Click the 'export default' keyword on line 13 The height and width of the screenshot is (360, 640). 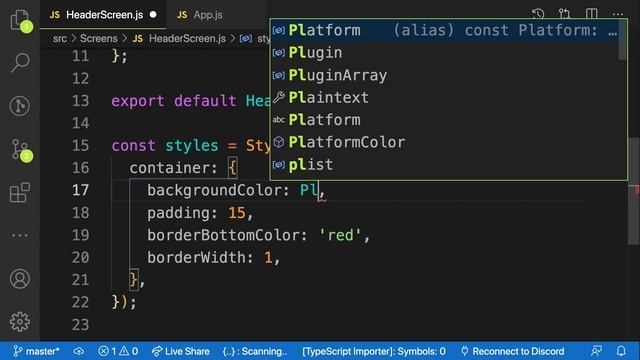[x=173, y=101]
